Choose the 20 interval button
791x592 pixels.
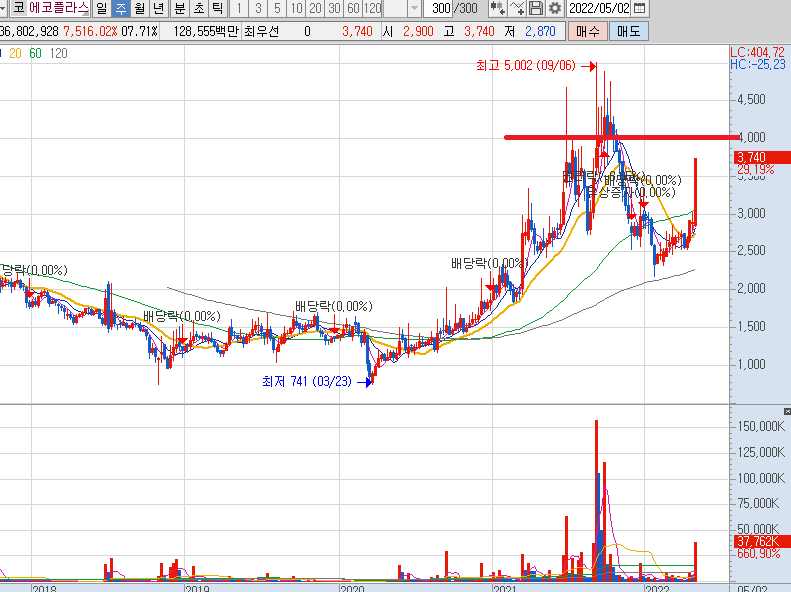click(x=316, y=8)
